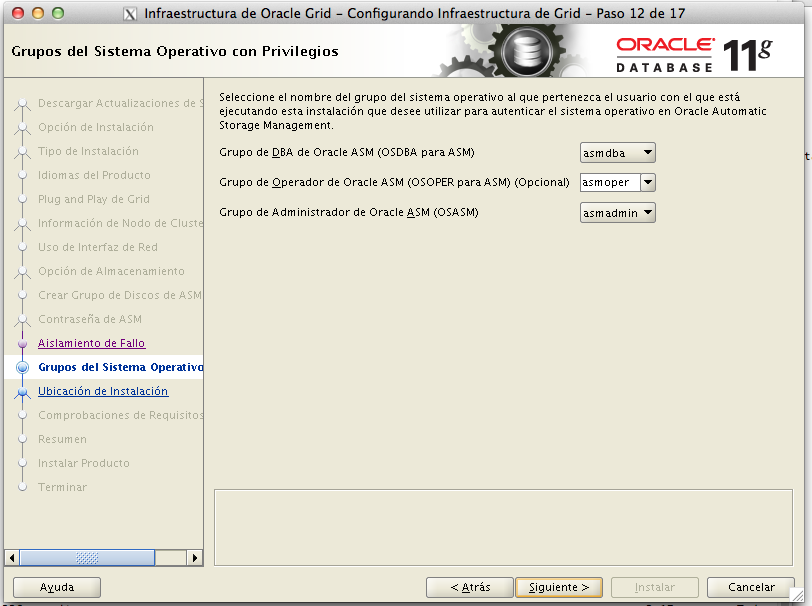
Task: Go back with the Atrás button
Action: 469,587
